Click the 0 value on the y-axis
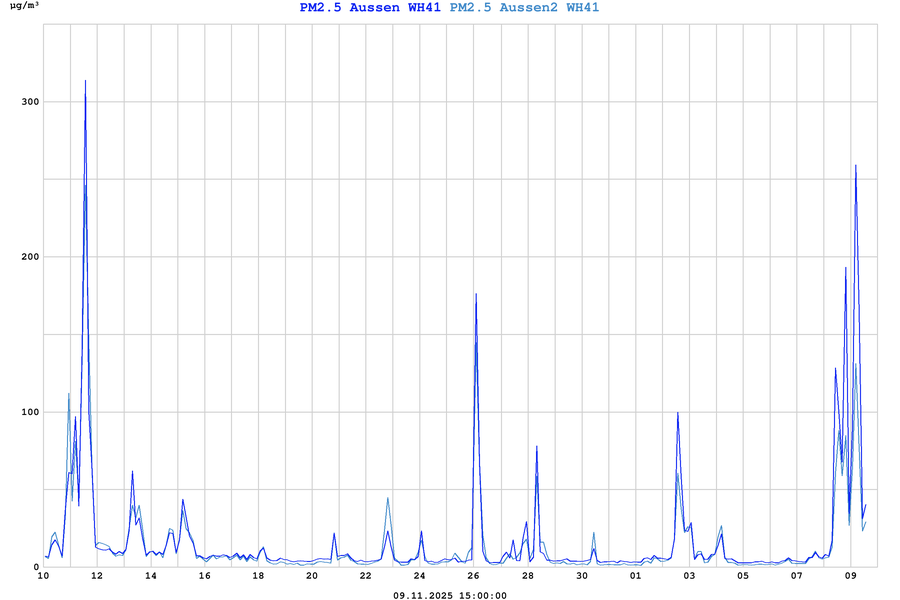 coord(33,567)
